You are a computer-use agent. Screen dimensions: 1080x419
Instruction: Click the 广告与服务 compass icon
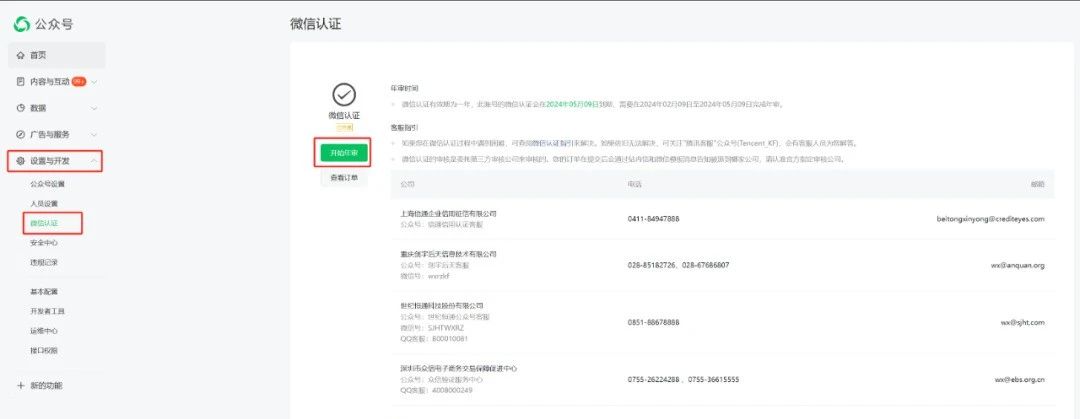click(x=20, y=134)
